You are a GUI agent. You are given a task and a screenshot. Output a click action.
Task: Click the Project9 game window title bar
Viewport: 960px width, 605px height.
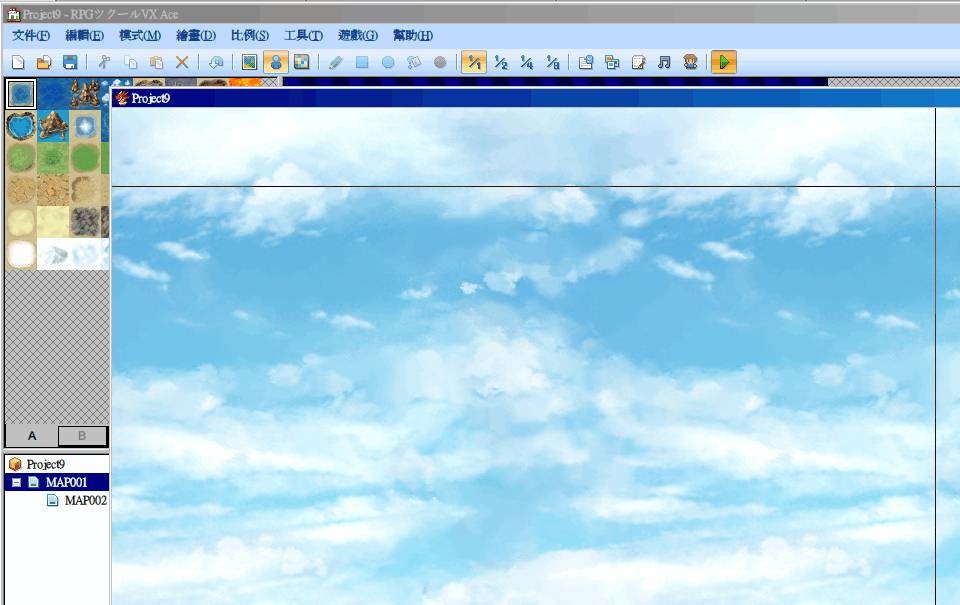pyautogui.click(x=535, y=98)
